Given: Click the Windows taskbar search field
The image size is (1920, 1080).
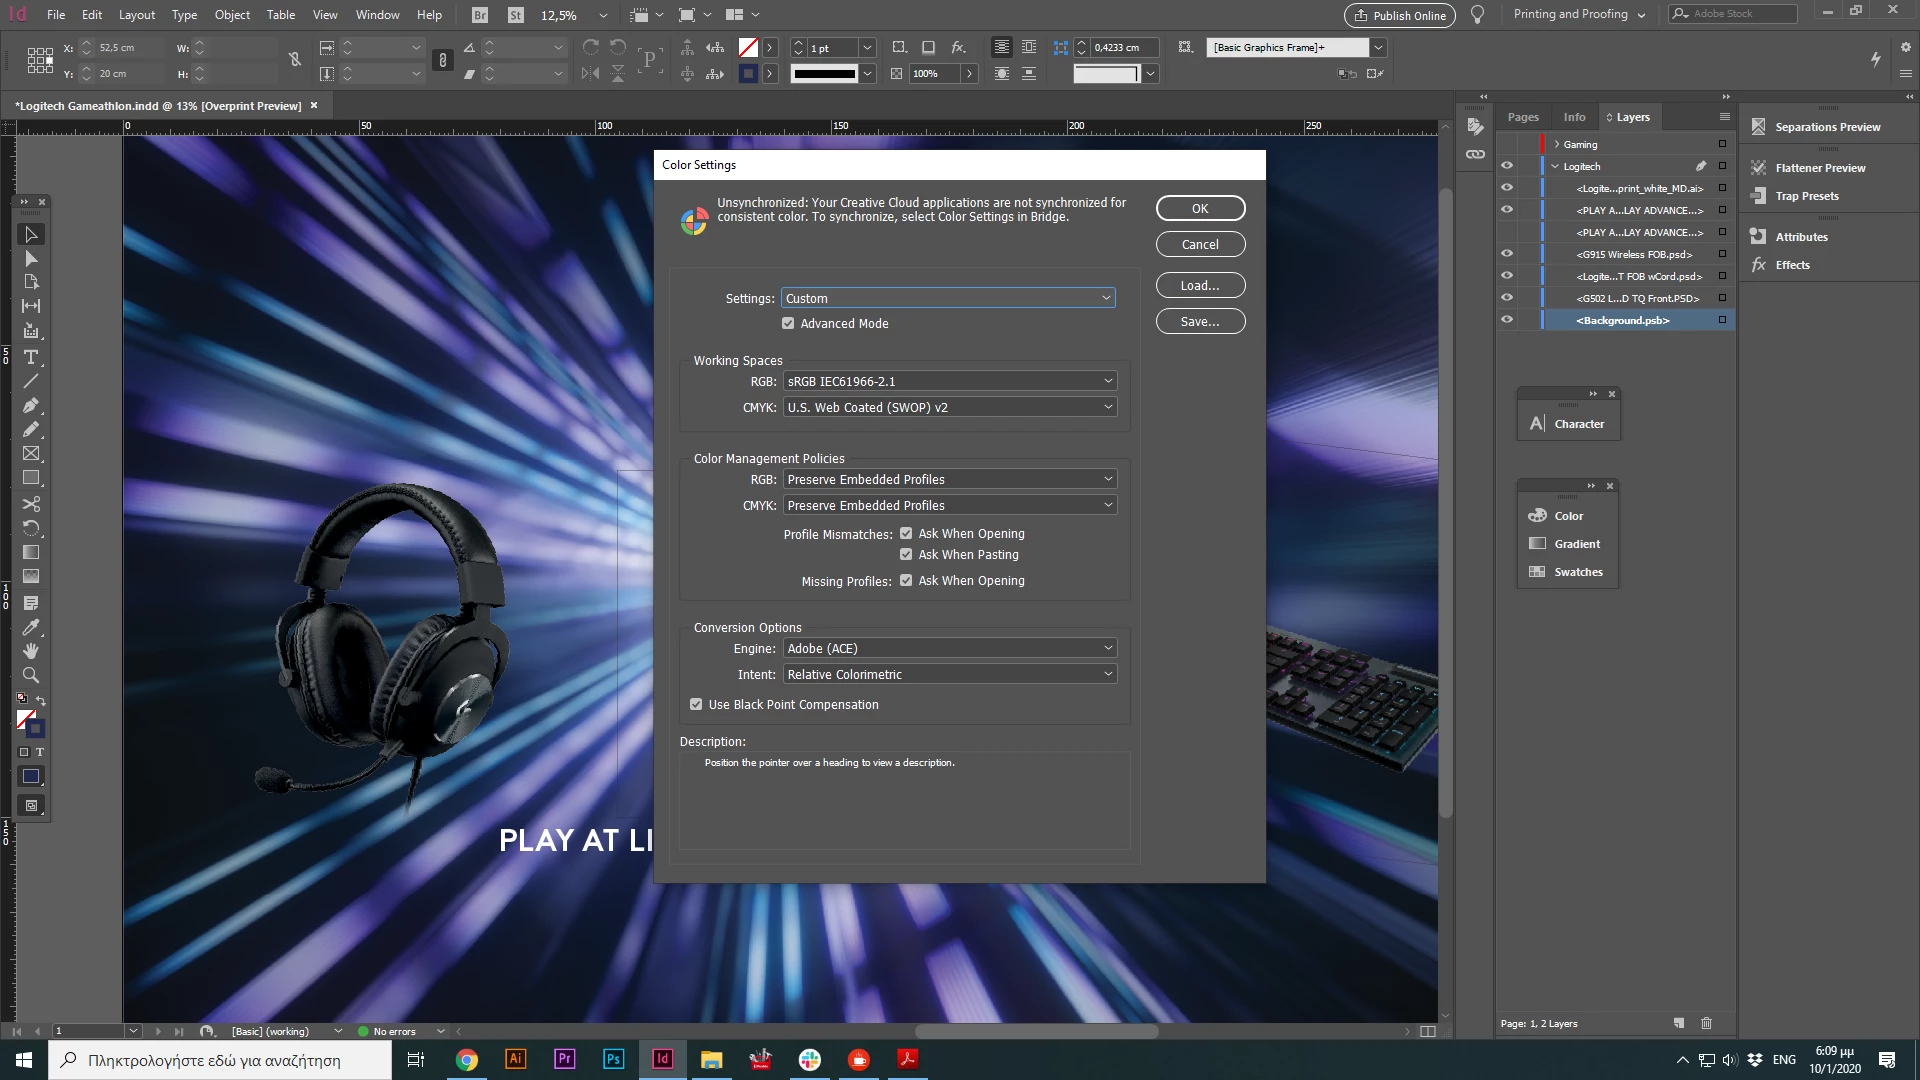Looking at the screenshot, I should (220, 1060).
